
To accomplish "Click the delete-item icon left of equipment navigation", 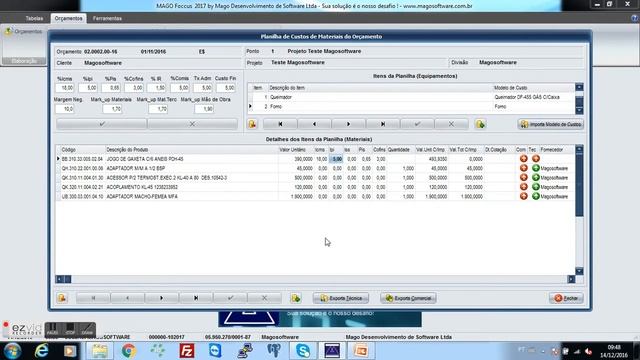I will (x=252, y=124).
